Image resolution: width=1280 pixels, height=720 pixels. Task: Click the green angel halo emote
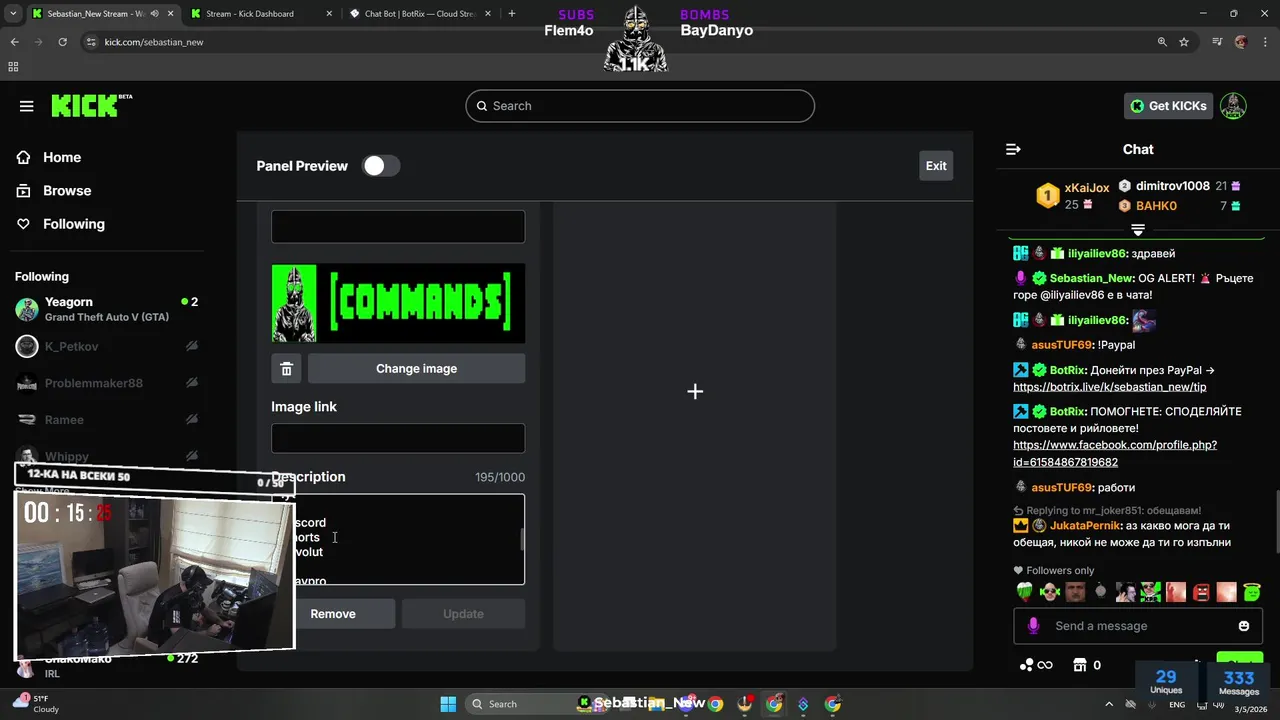(x=1252, y=592)
